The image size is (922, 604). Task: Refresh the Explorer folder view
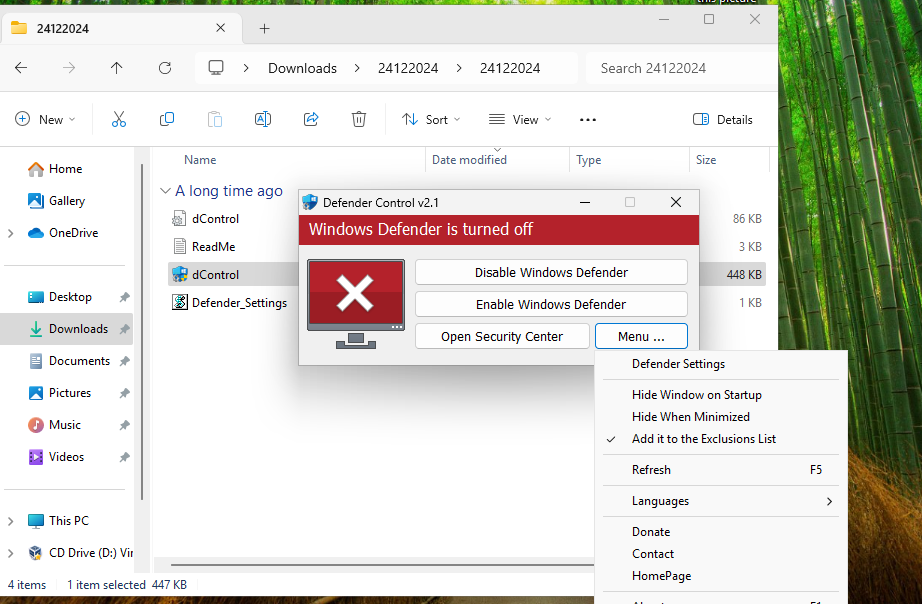tap(165, 68)
